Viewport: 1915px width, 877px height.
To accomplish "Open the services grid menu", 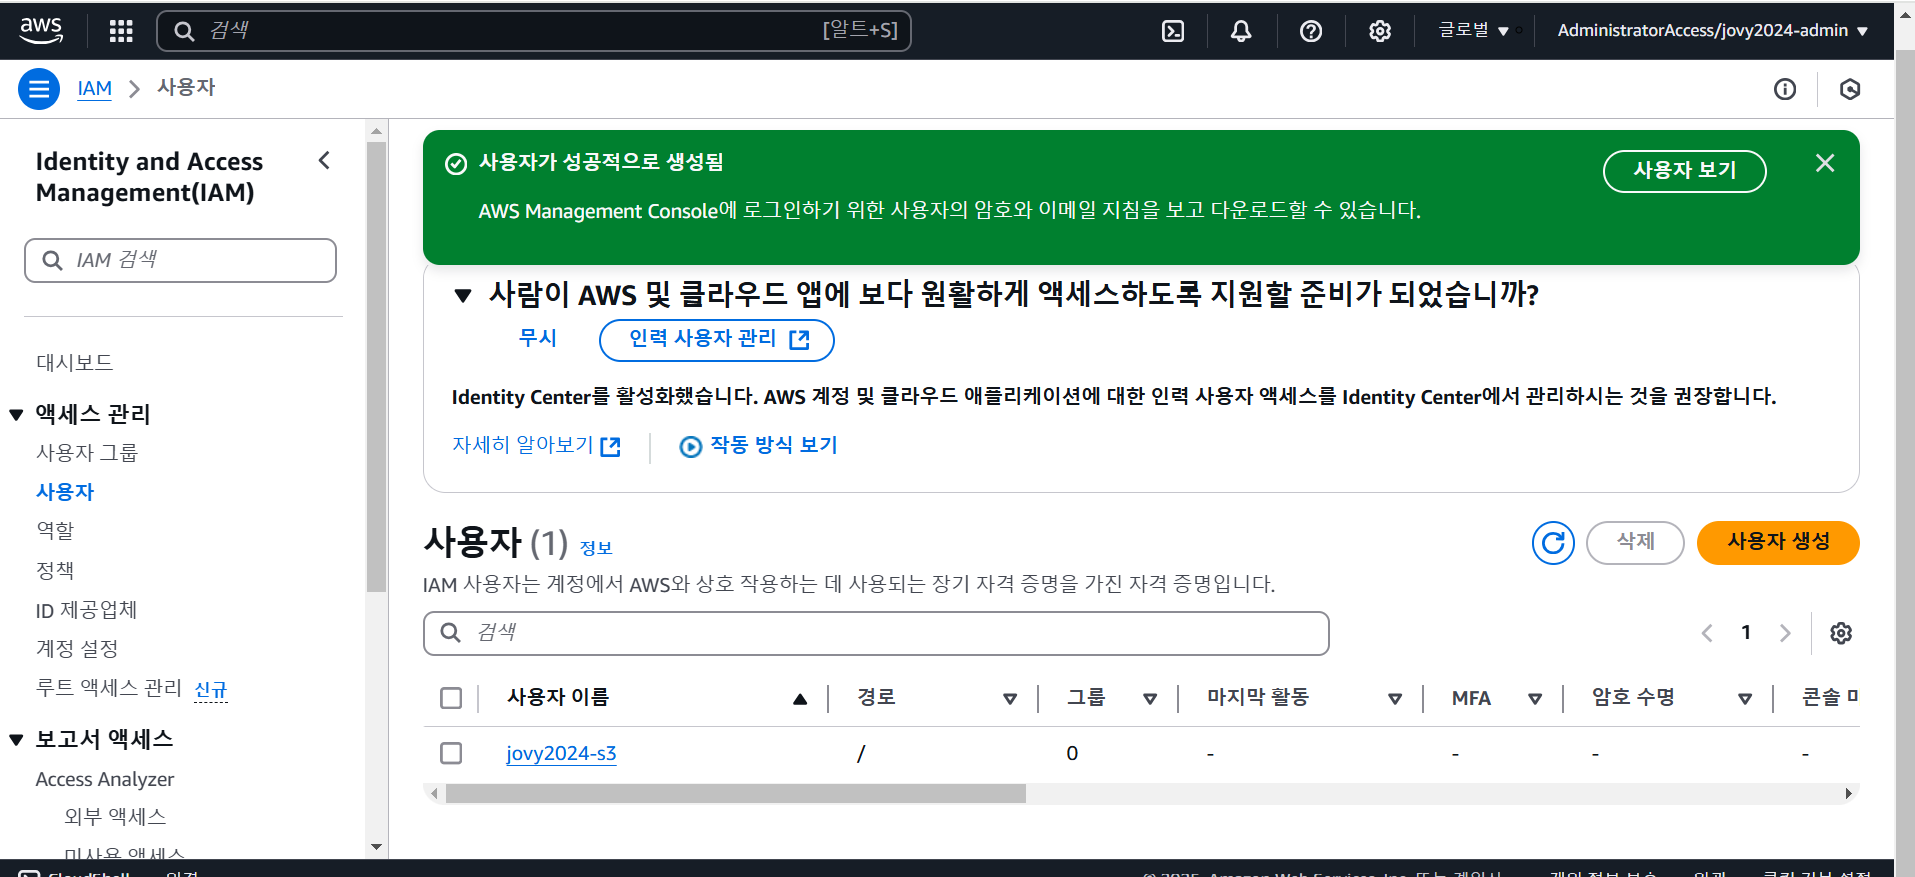I will (x=121, y=31).
